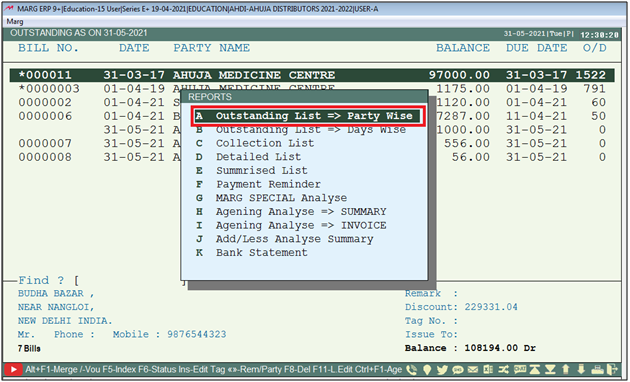Click the phone call icon in bottom toolbar
This screenshot has height=382, width=630.
(x=411, y=370)
